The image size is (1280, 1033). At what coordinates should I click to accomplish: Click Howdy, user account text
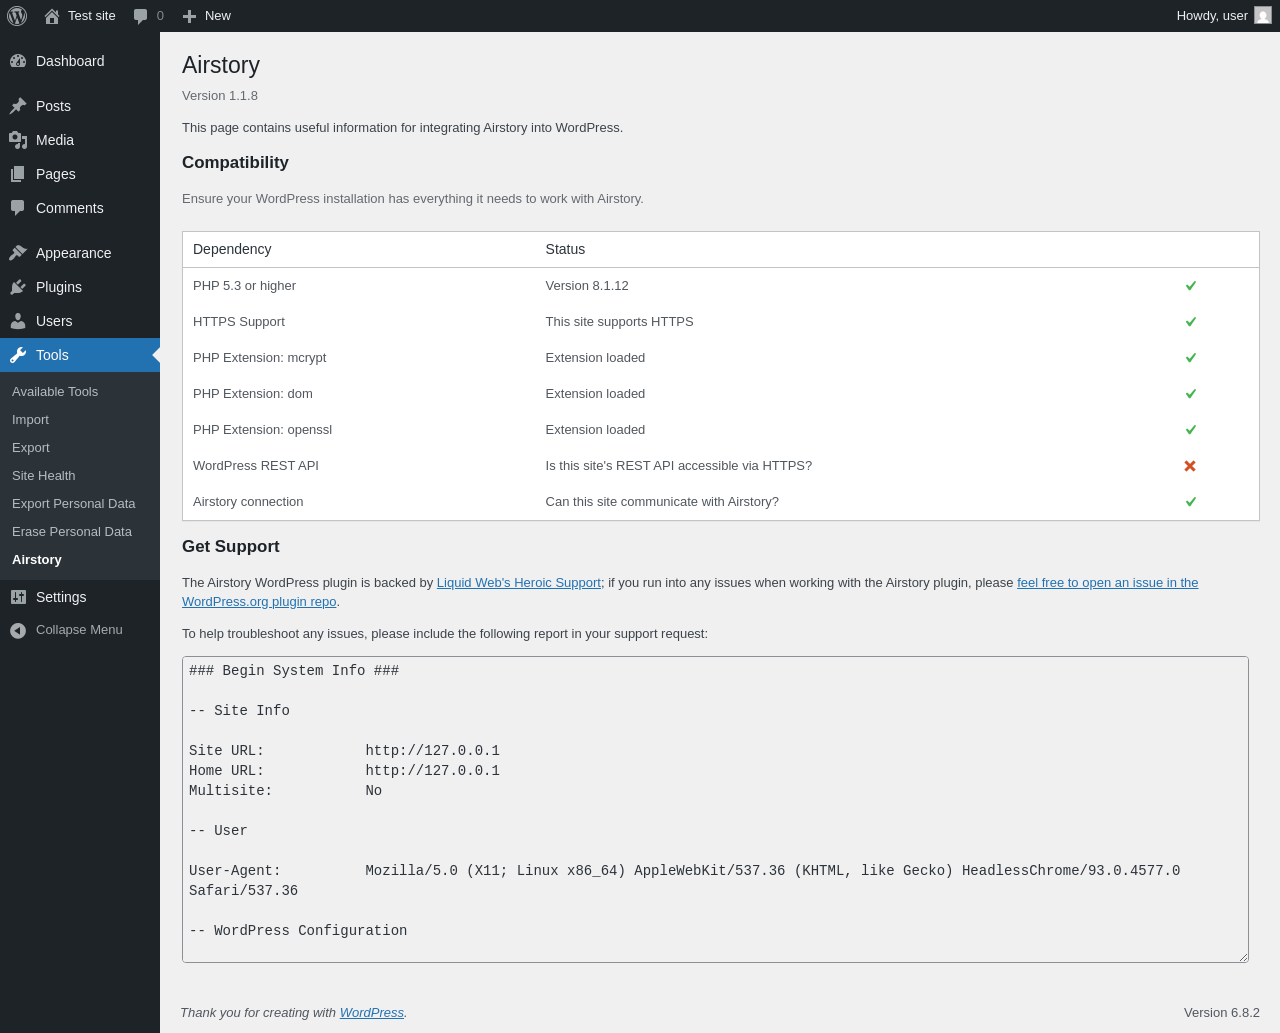pyautogui.click(x=1212, y=16)
